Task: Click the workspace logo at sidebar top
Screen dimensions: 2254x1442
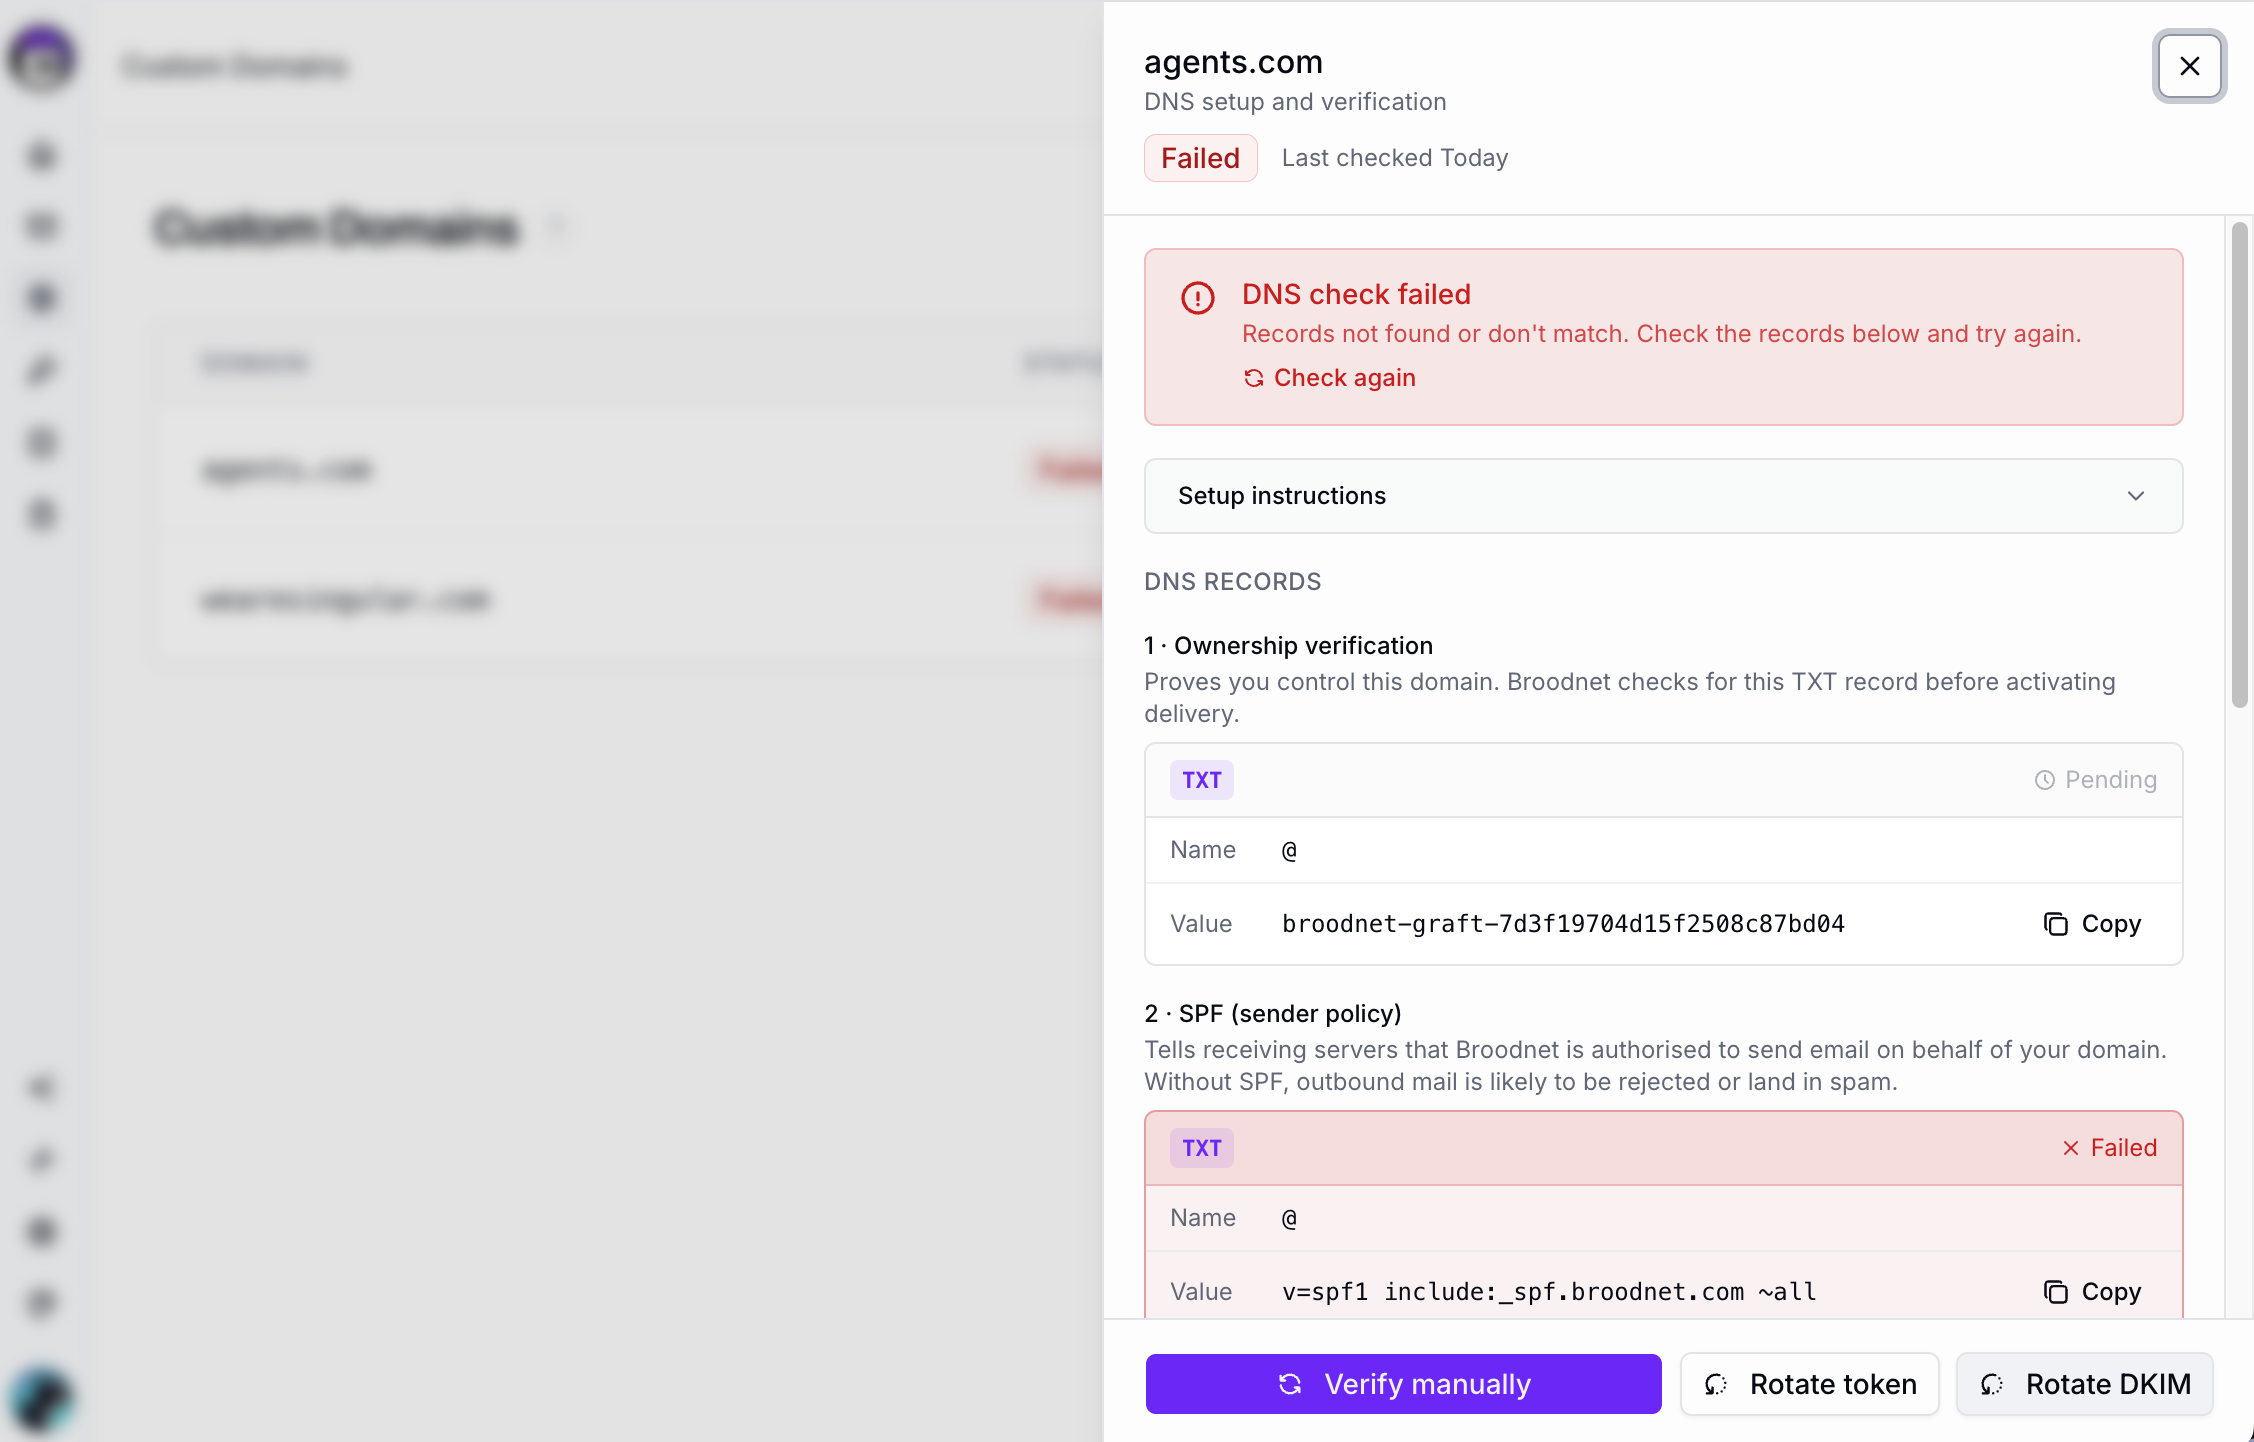Action: click(x=42, y=59)
